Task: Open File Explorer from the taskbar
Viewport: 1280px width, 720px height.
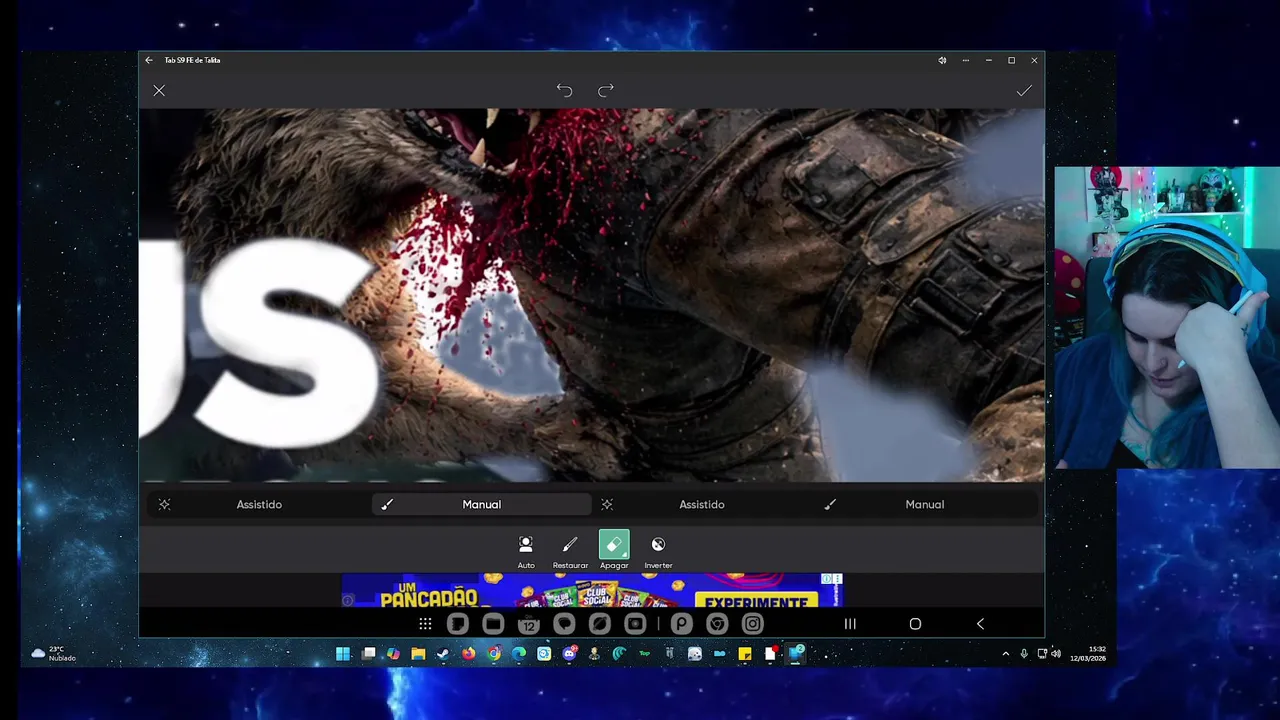Action: click(418, 654)
